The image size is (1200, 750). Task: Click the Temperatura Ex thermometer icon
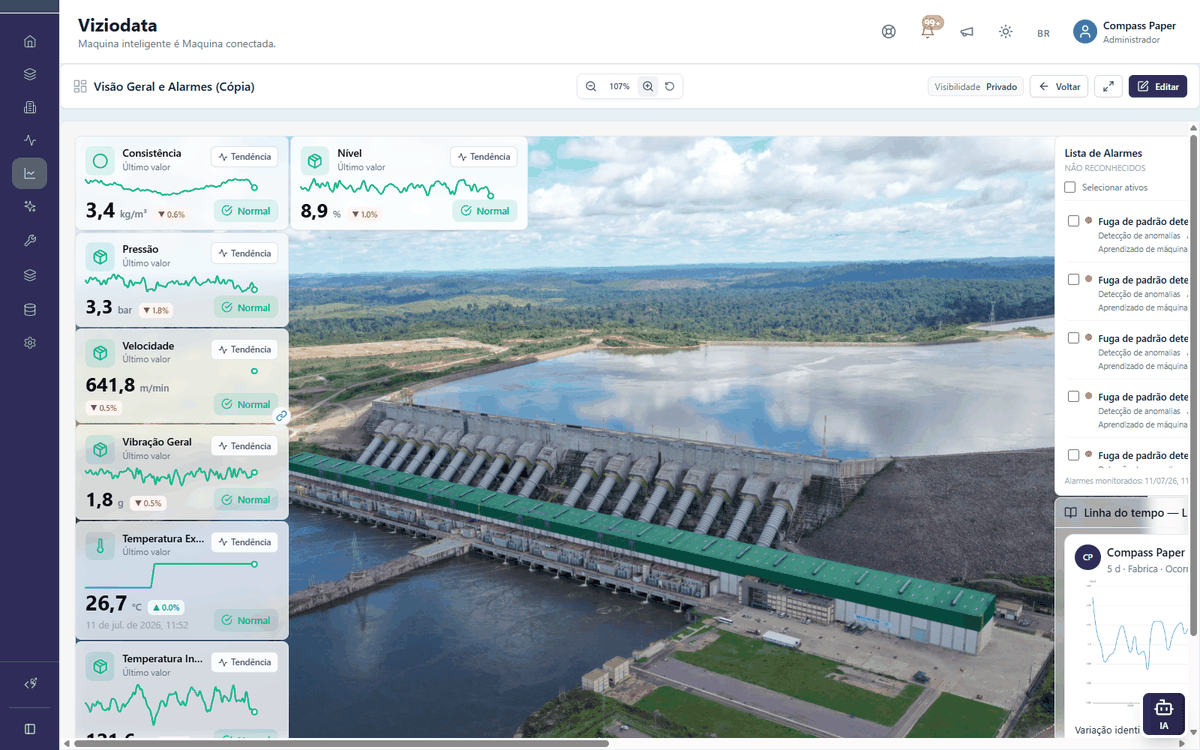100,546
